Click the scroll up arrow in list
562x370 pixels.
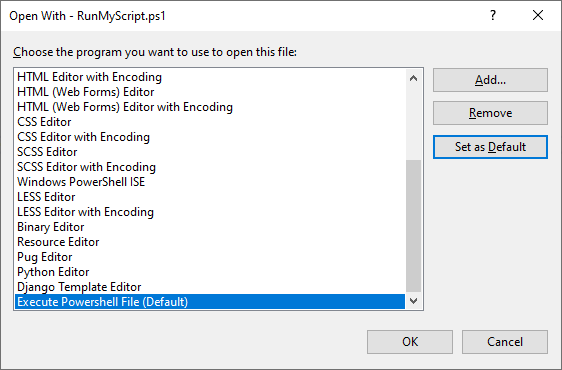click(413, 78)
